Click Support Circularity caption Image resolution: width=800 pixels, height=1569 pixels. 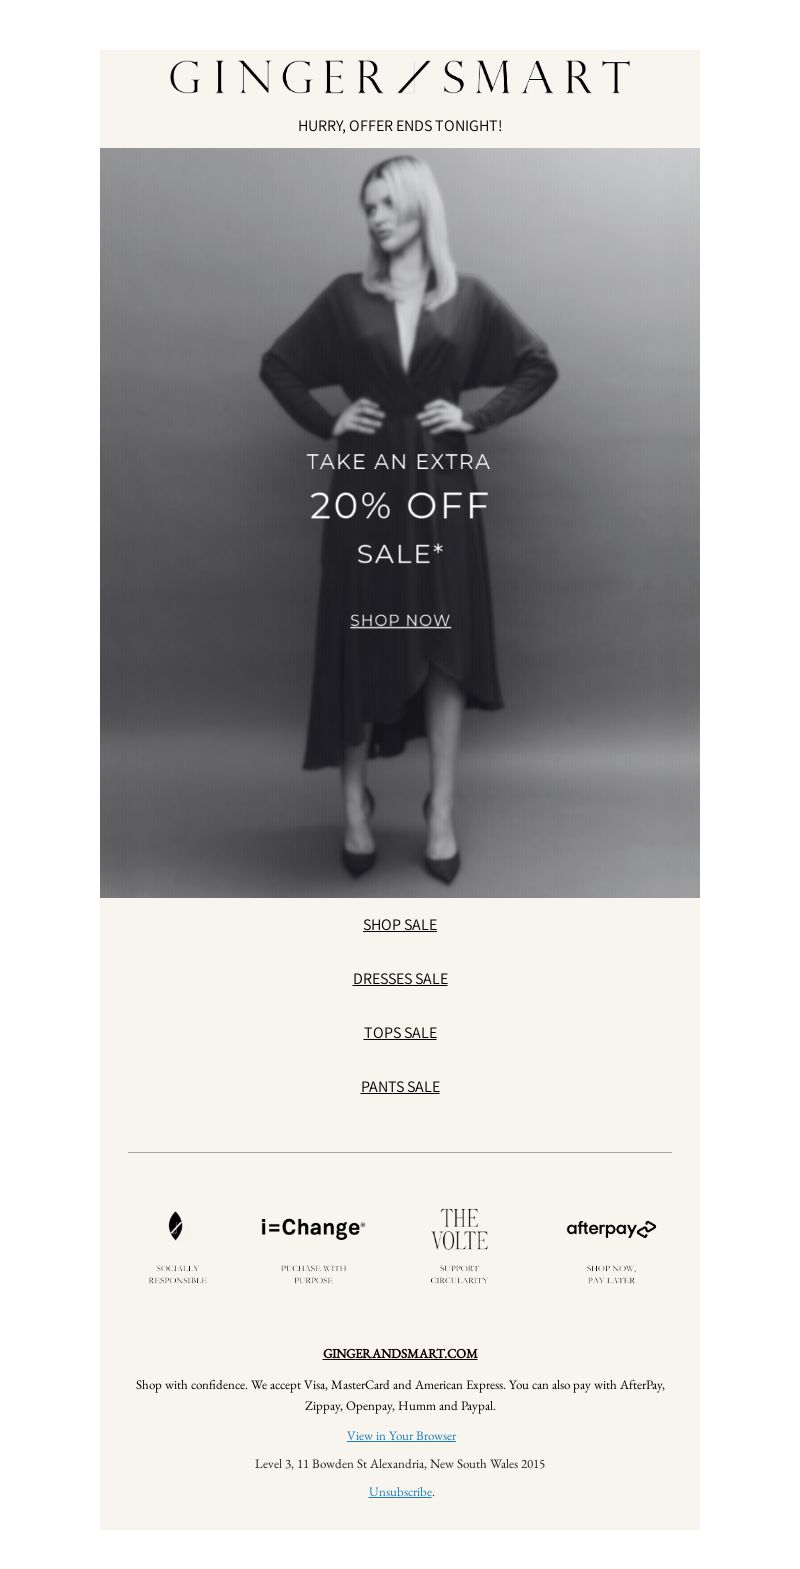[459, 1274]
